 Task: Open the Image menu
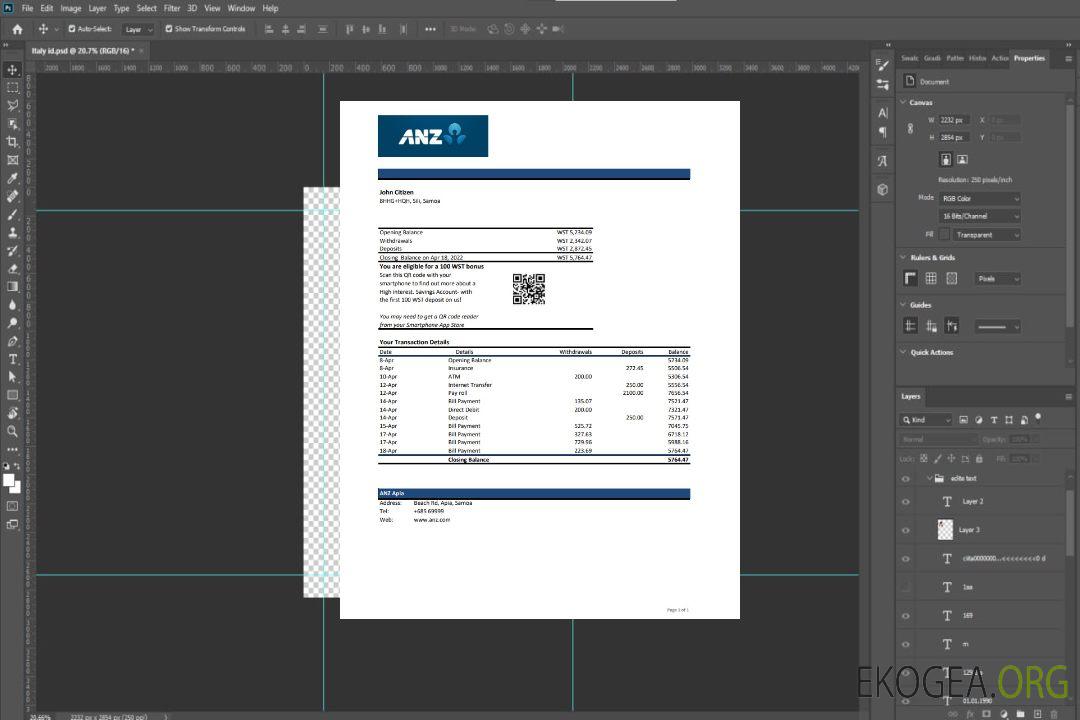point(70,8)
